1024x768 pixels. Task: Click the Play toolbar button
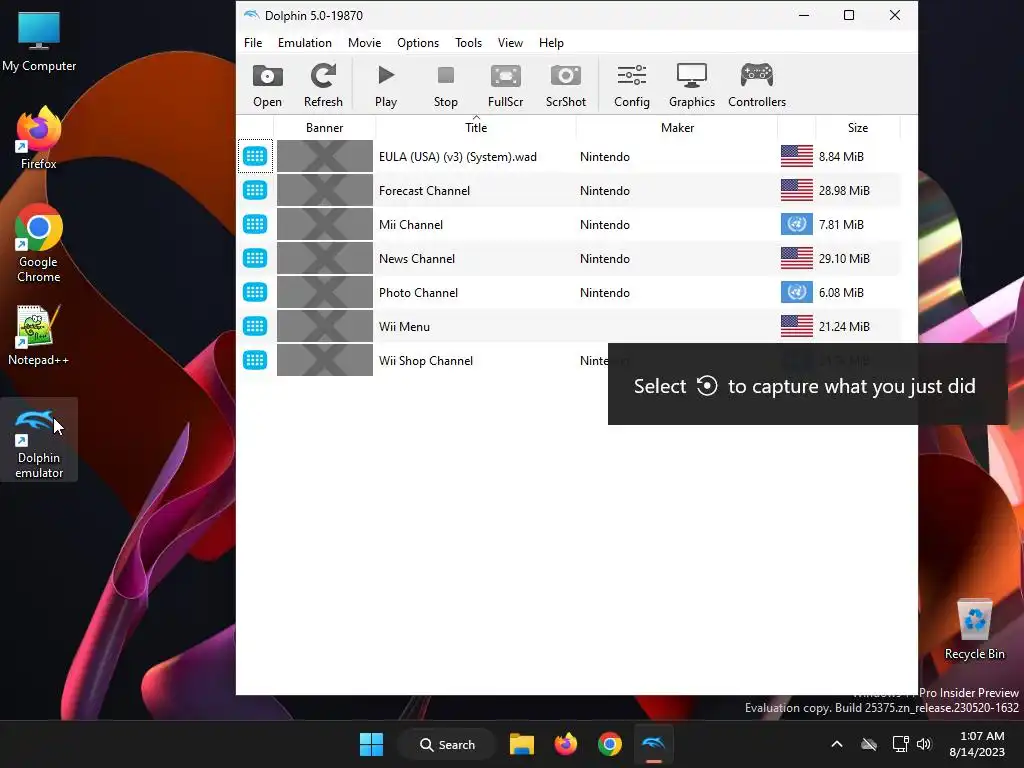(x=385, y=86)
